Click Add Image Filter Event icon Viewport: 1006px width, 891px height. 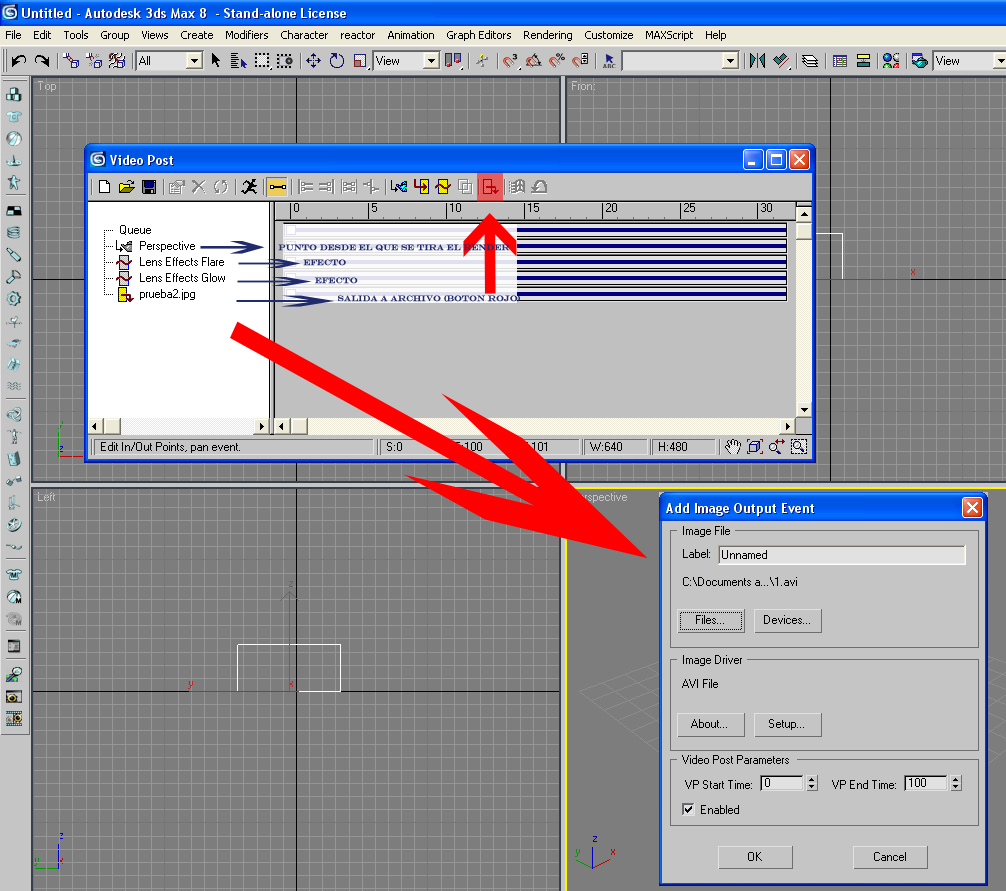tap(443, 187)
